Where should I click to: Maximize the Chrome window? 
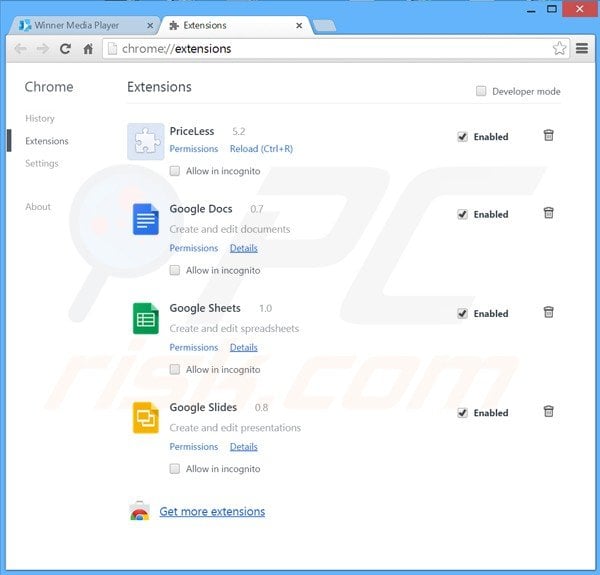pyautogui.click(x=551, y=9)
